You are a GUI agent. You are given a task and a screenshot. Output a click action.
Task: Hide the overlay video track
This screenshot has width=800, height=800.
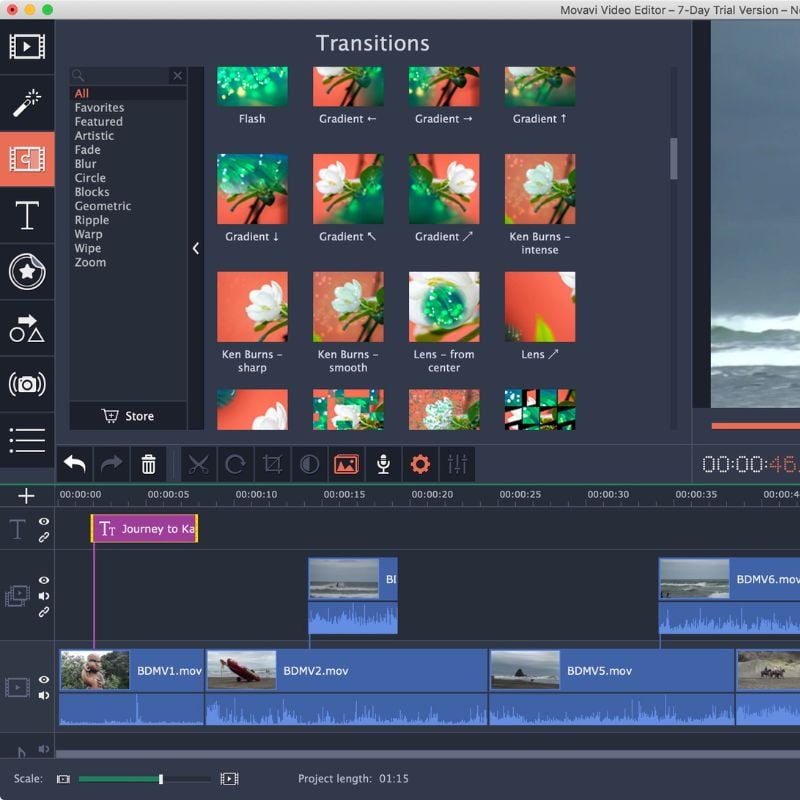pyautogui.click(x=44, y=580)
